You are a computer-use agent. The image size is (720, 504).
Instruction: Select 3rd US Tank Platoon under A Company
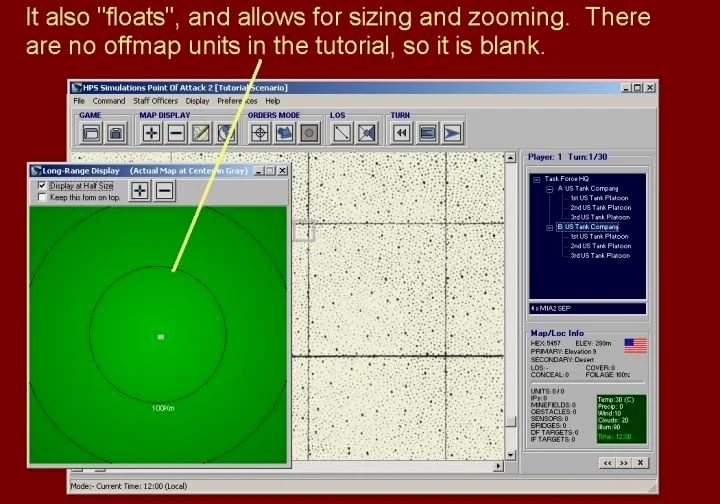[600, 217]
